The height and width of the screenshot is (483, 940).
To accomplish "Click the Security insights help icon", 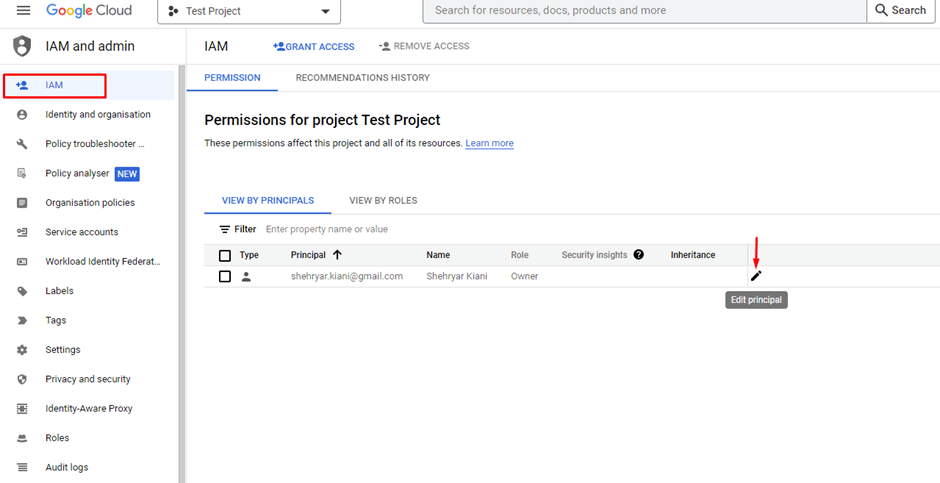I will point(639,255).
